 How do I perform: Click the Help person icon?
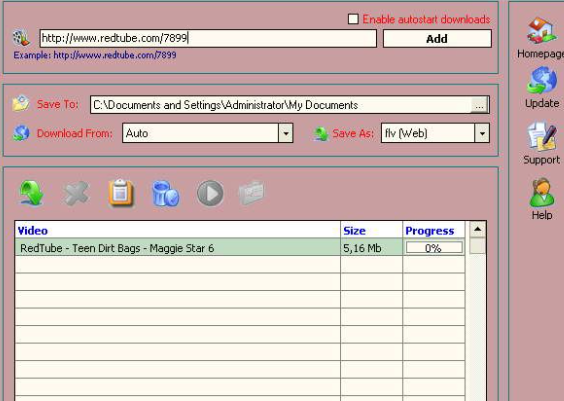[542, 192]
